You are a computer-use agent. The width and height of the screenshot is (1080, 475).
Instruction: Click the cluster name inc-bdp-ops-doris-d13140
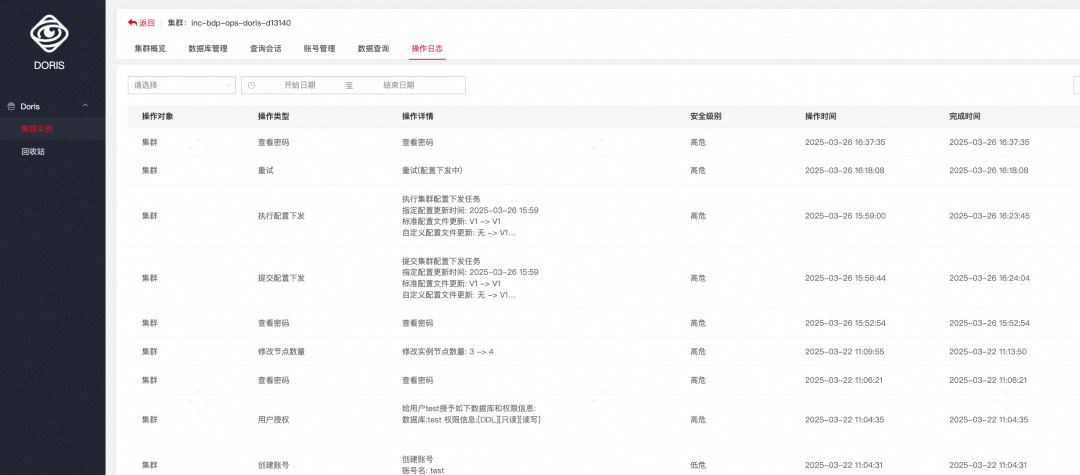pos(241,23)
